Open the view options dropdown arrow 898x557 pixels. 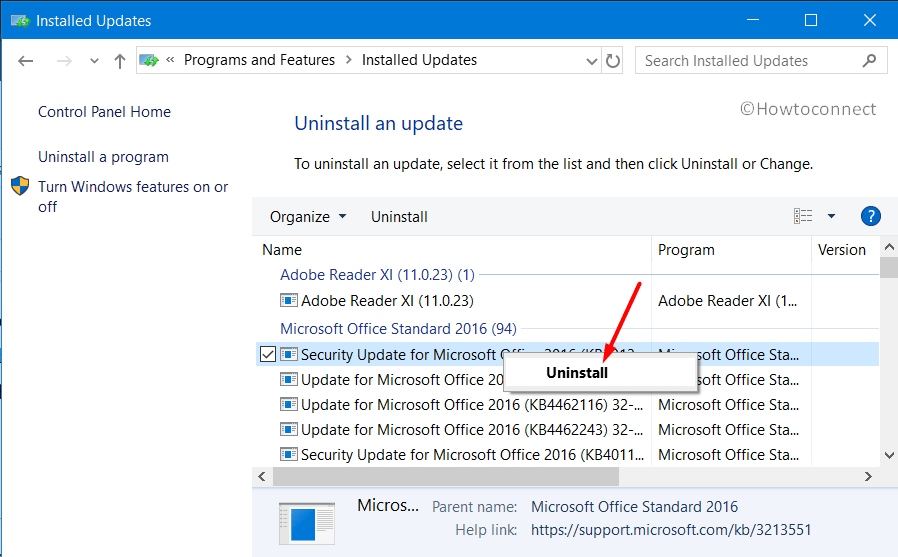[x=831, y=216]
